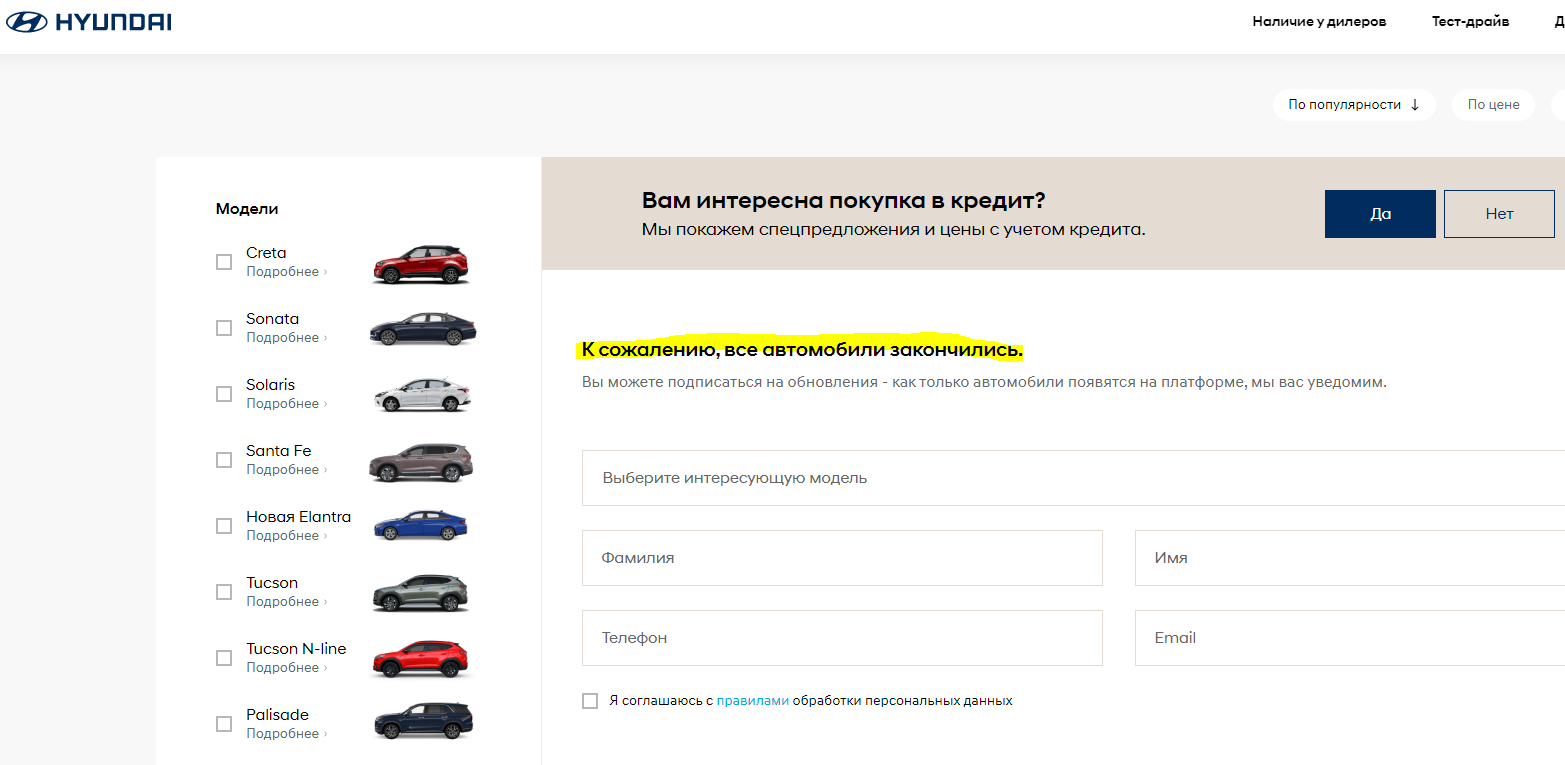This screenshot has height=765, width=1565.
Task: Focus the Email input field
Action: 1350,638
